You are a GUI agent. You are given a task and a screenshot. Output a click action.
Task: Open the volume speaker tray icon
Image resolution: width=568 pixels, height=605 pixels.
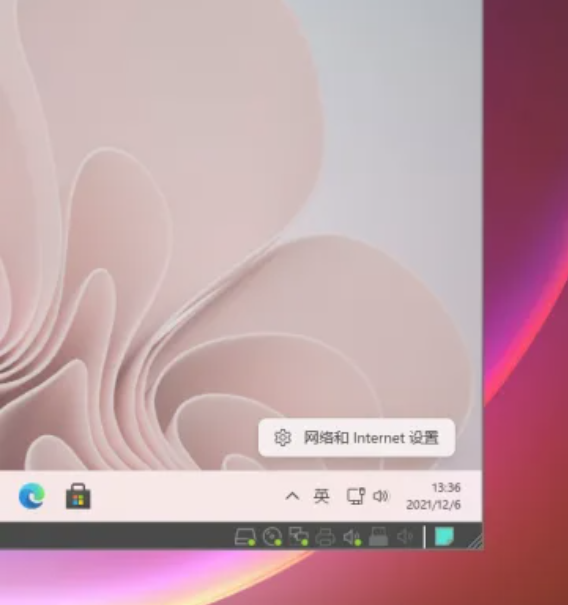click(381, 496)
